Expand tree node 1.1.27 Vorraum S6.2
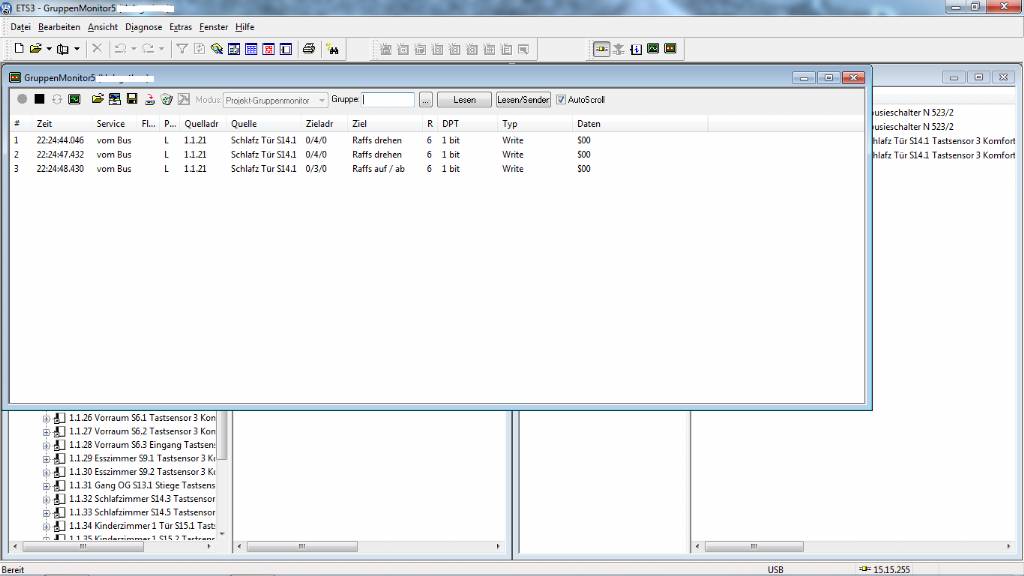The width and height of the screenshot is (1024, 576). [46, 432]
